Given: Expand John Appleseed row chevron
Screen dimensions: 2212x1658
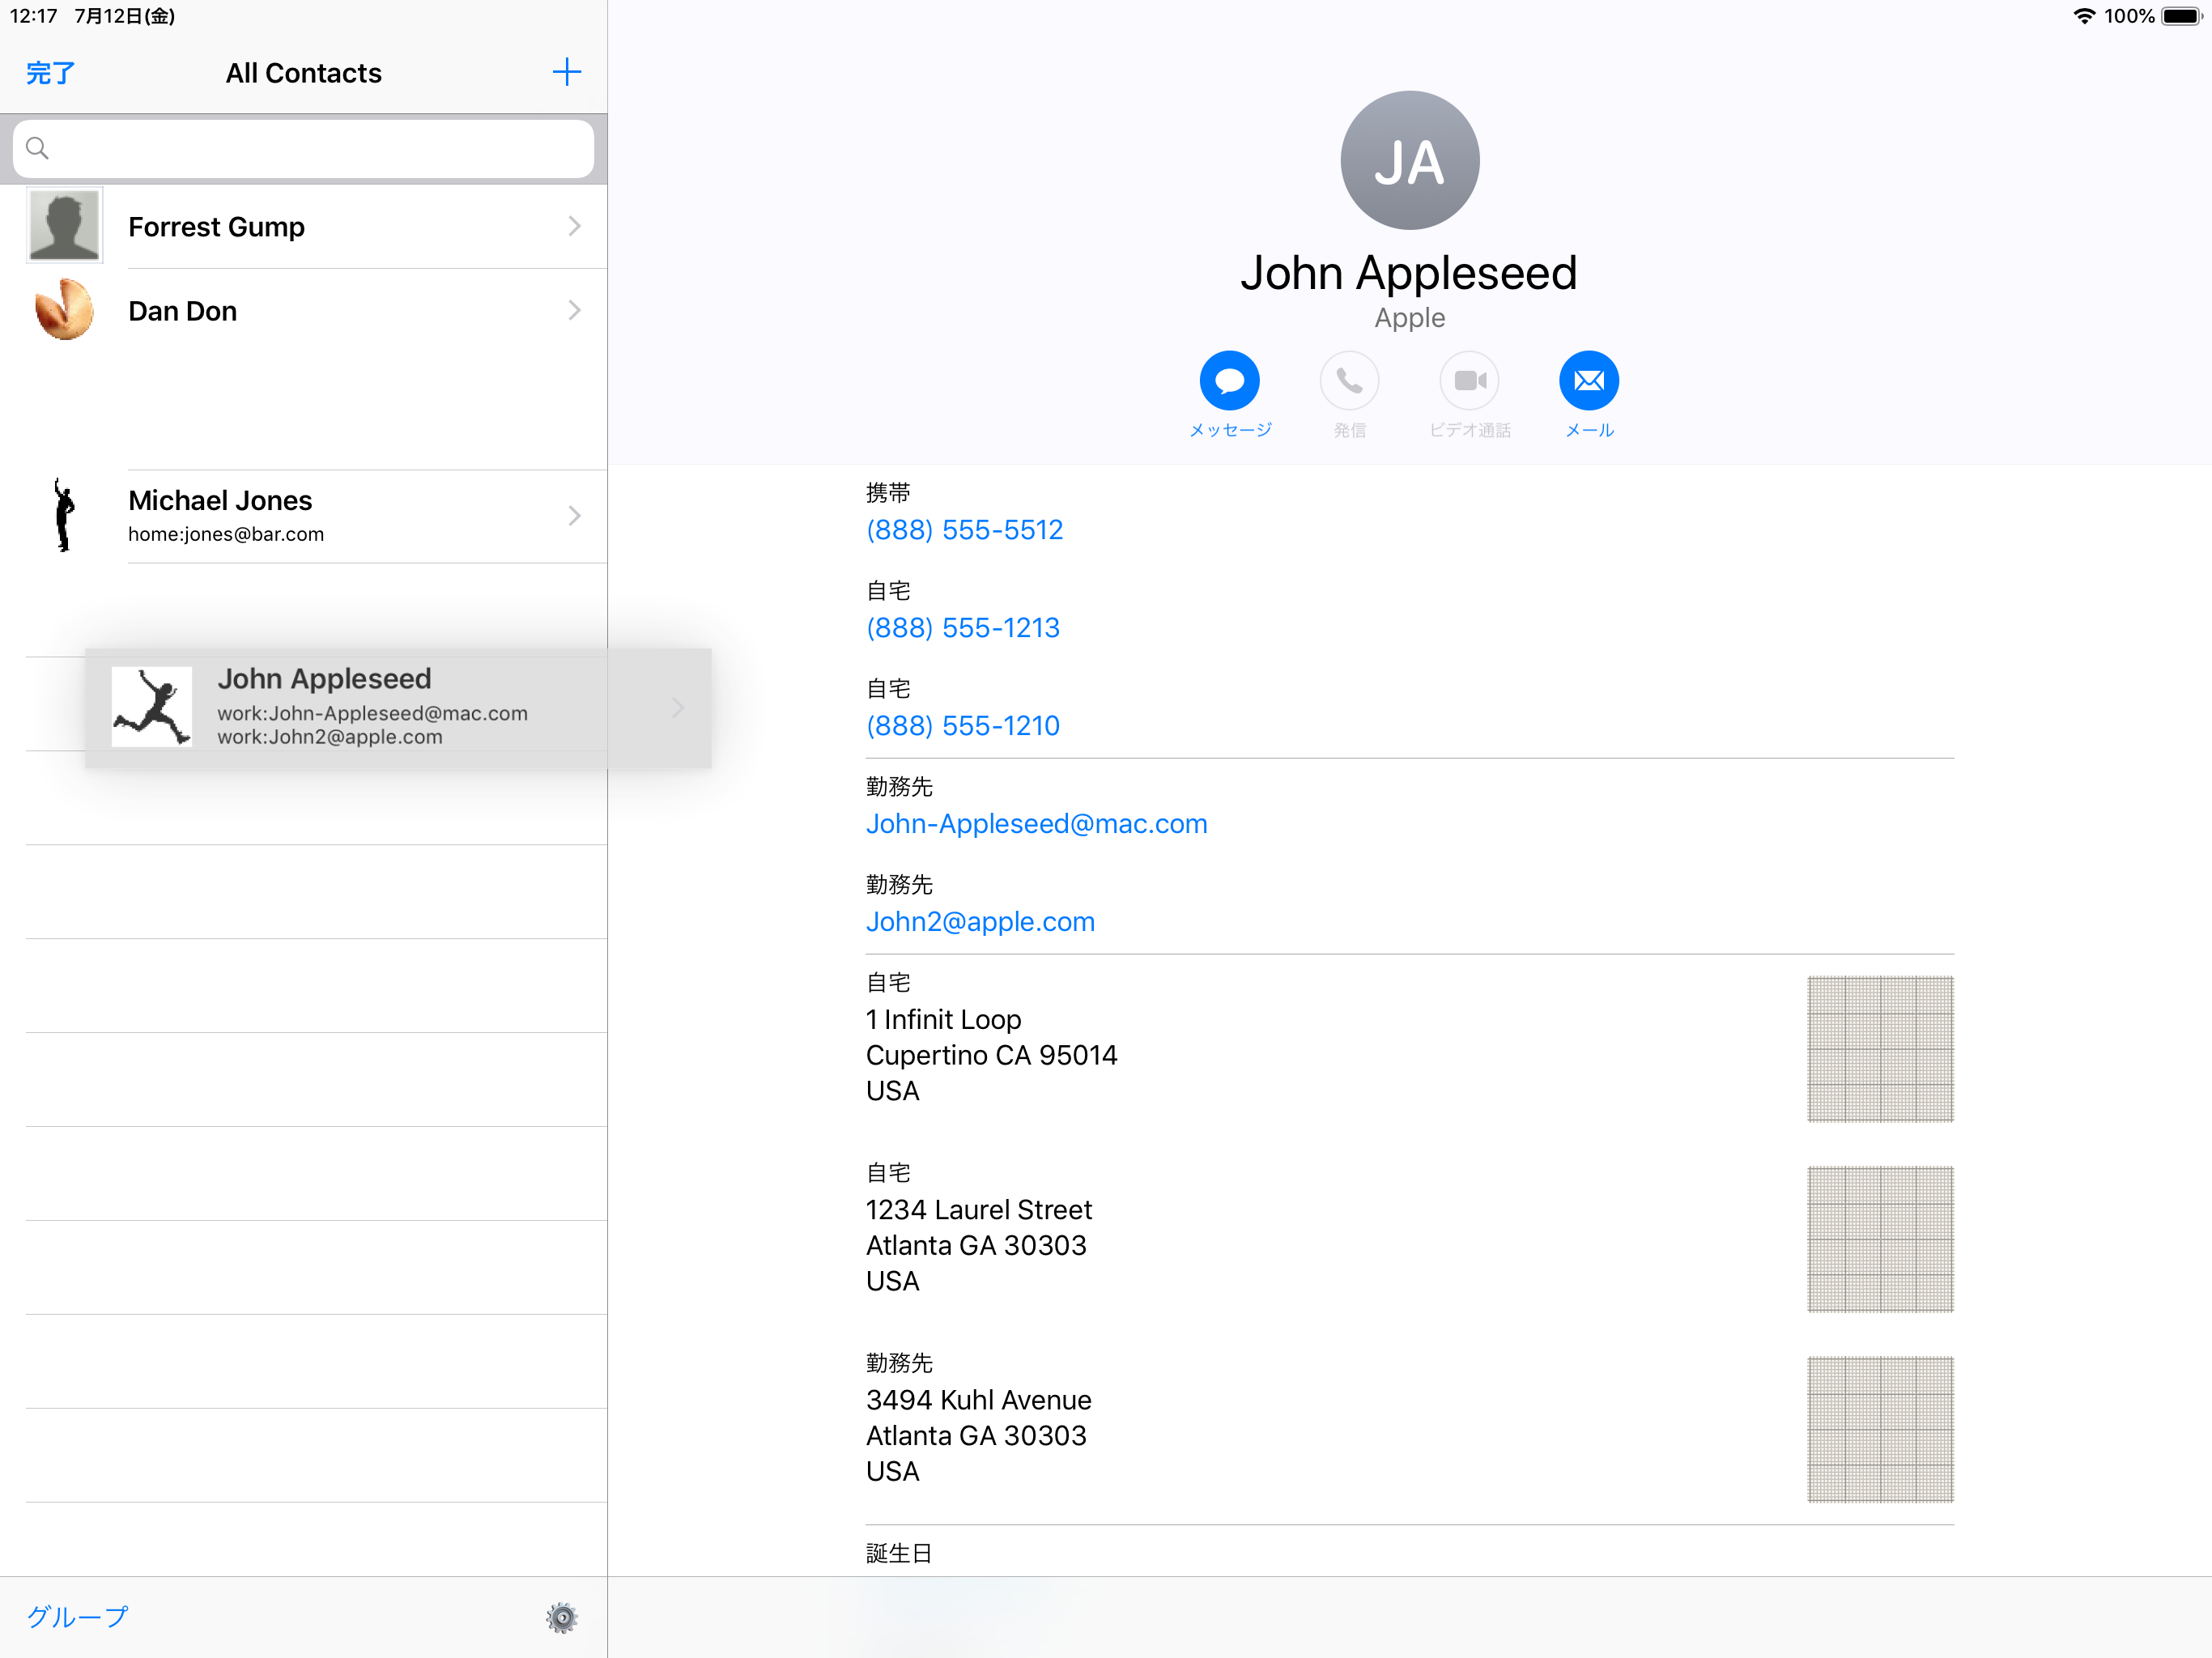Looking at the screenshot, I should click(x=677, y=707).
